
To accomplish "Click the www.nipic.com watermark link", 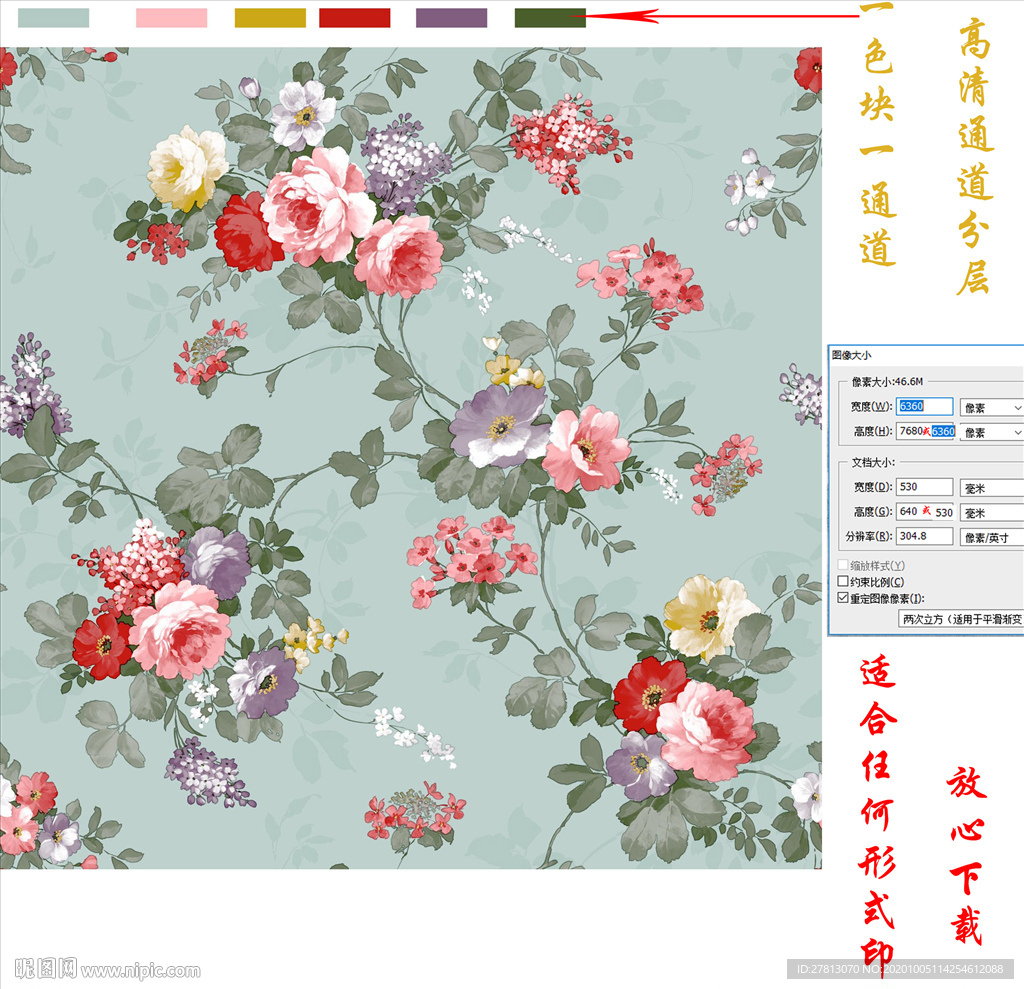I will tap(140, 970).
